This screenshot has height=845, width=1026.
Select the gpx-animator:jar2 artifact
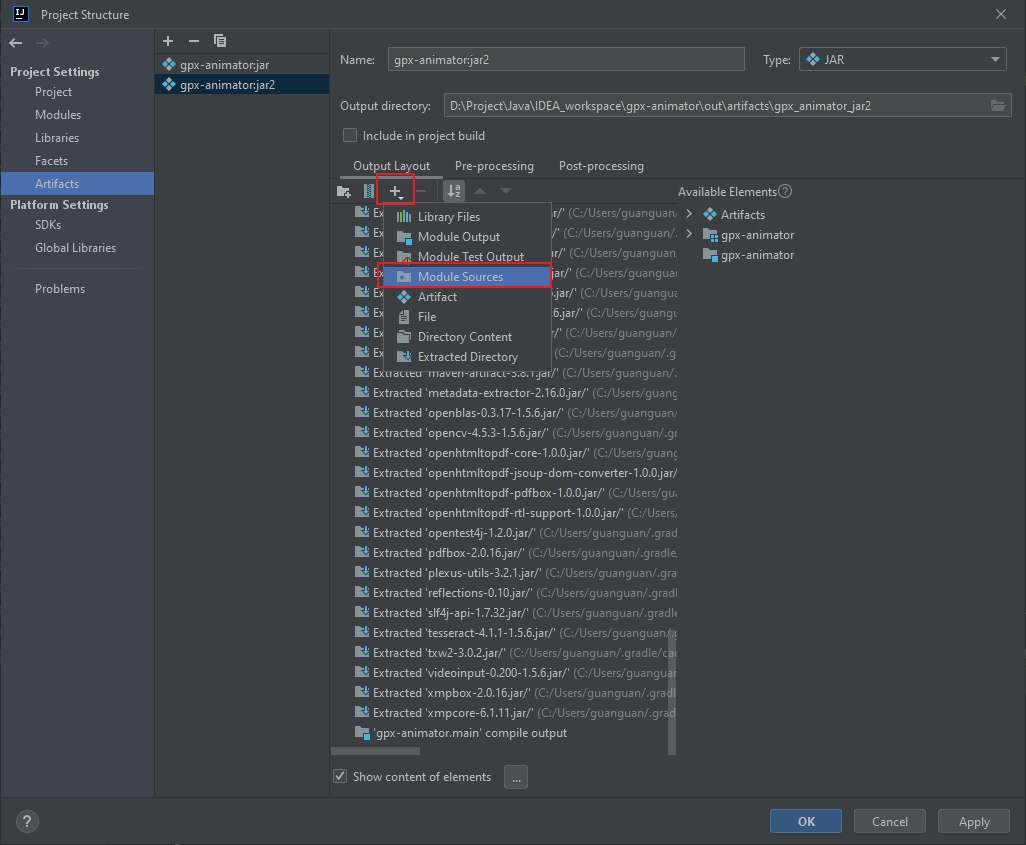241,84
